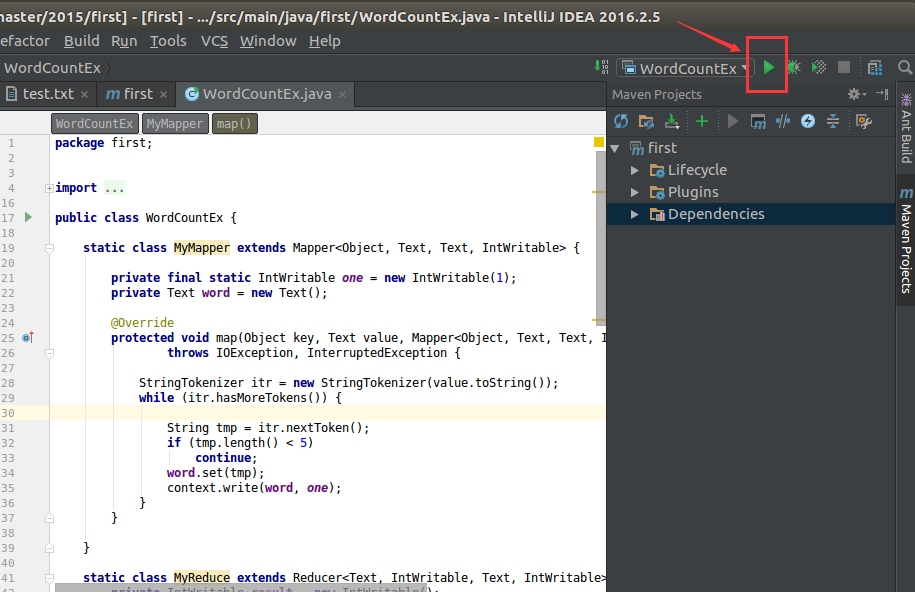Viewport: 915px width, 592px height.
Task: Toggle Maven offline mode
Action: pyautogui.click(x=783, y=121)
